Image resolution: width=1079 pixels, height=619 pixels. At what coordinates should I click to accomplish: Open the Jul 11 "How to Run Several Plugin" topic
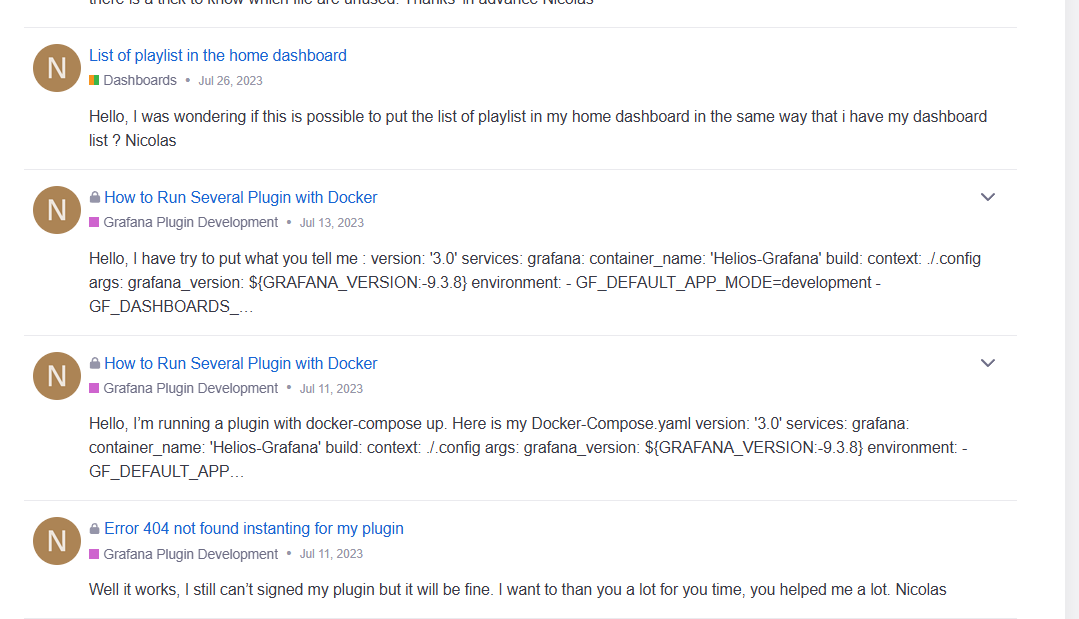[x=240, y=364]
